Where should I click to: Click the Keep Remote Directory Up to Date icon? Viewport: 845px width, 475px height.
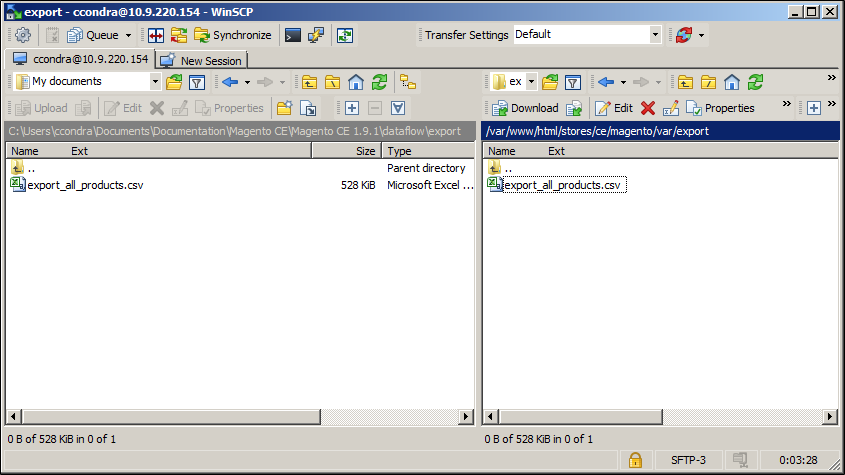pyautogui.click(x=179, y=35)
